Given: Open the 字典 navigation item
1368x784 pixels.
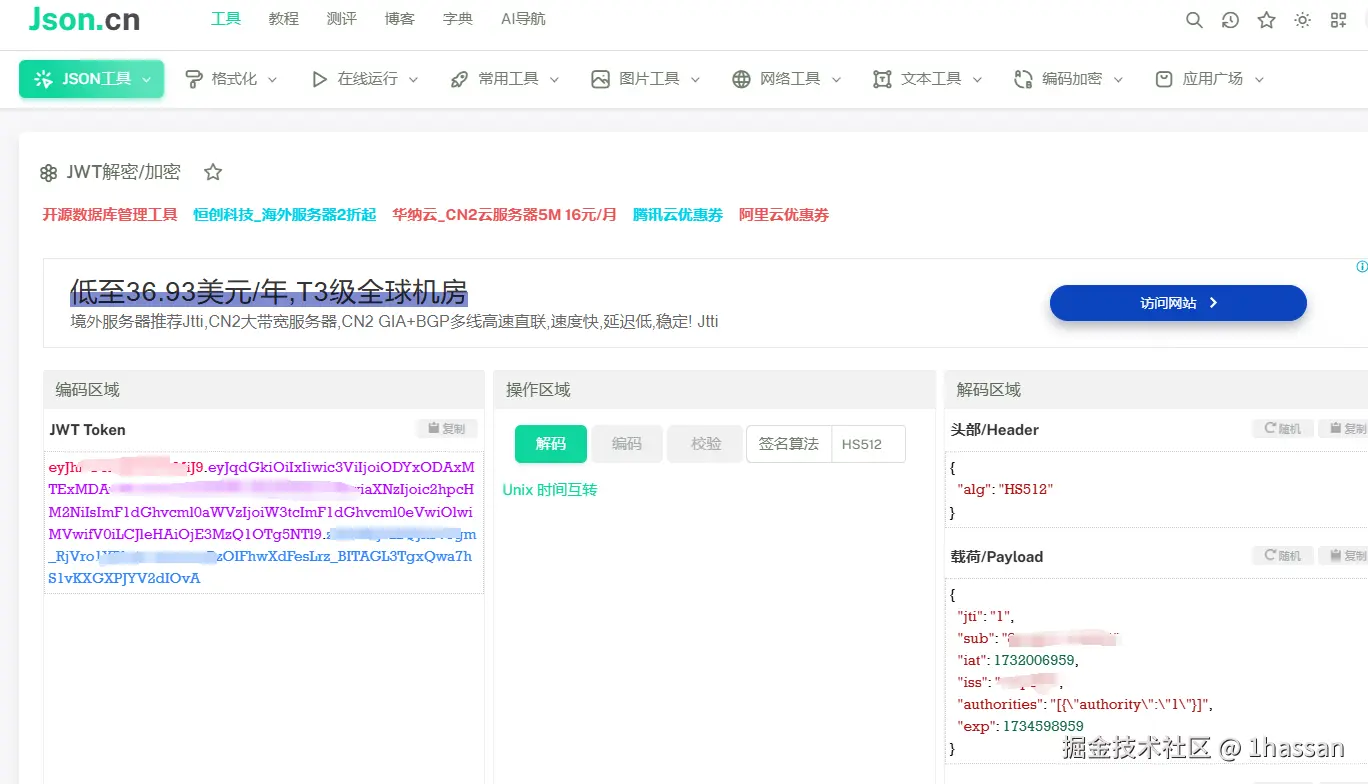Looking at the screenshot, I should coord(458,19).
